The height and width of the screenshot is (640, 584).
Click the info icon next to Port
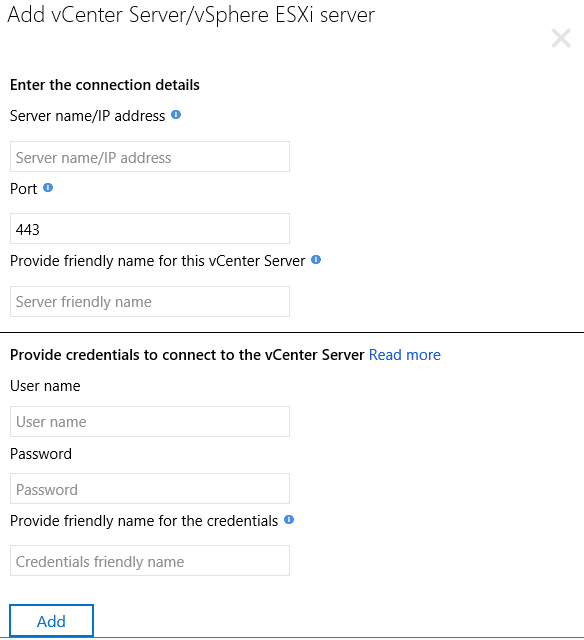(x=48, y=188)
